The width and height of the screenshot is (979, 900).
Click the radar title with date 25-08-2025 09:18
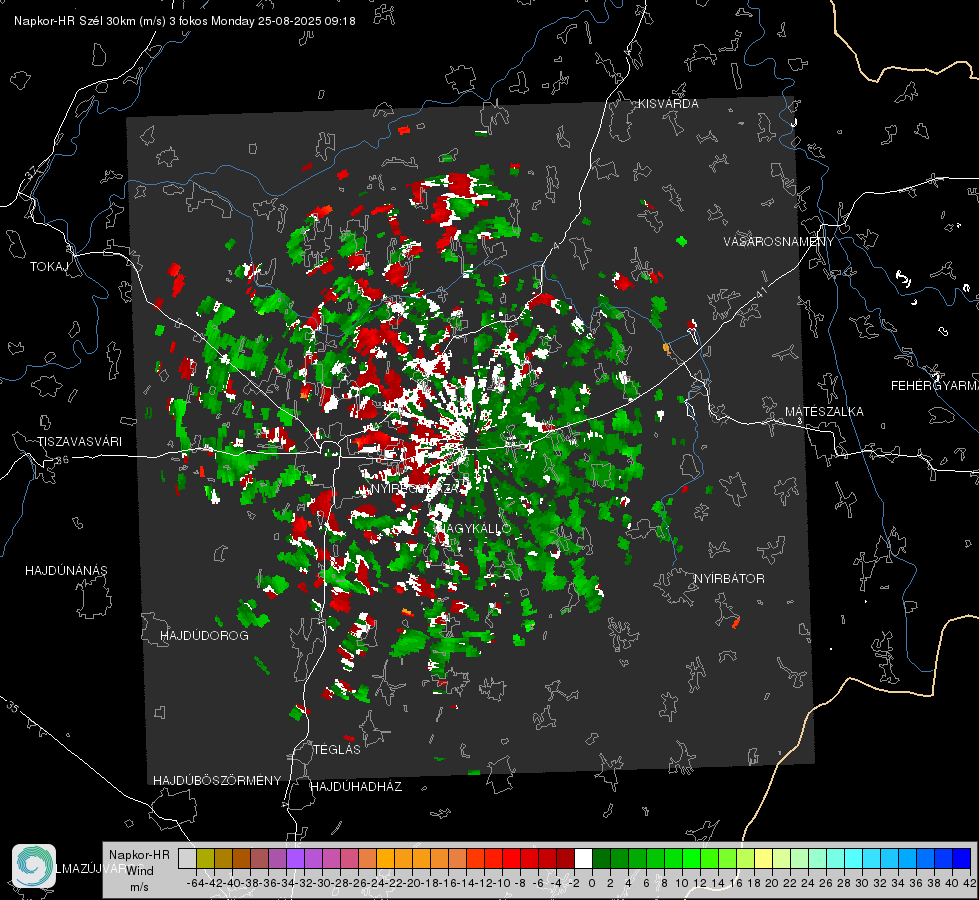click(185, 21)
